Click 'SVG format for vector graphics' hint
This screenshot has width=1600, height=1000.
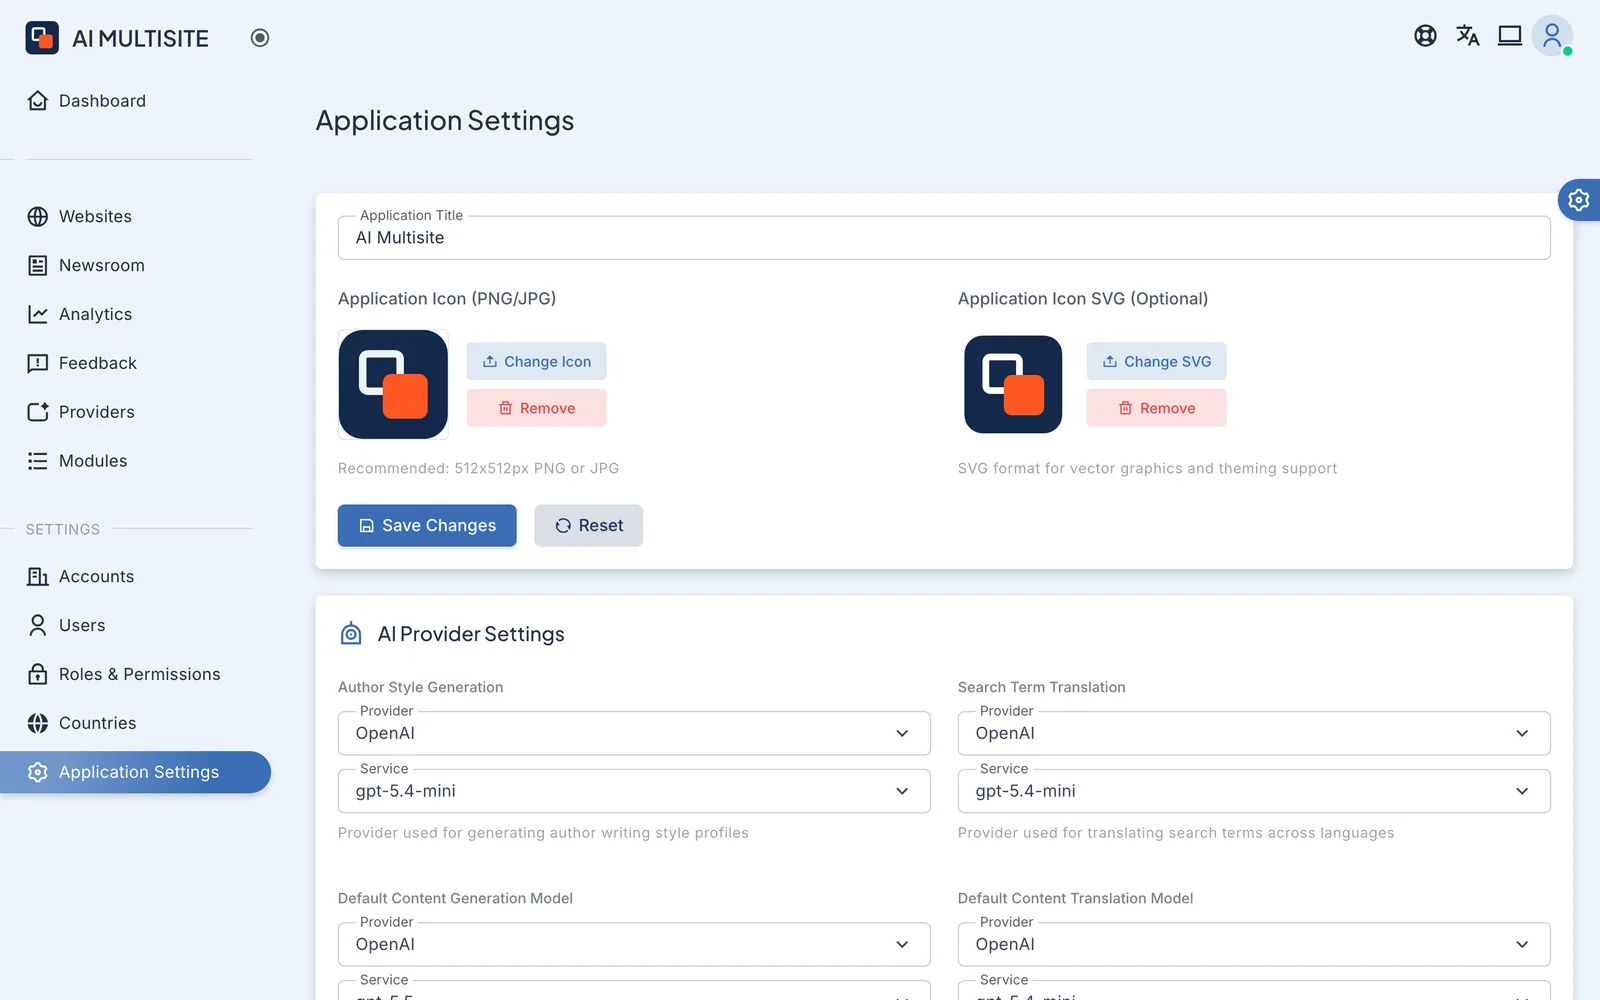coord(1147,468)
